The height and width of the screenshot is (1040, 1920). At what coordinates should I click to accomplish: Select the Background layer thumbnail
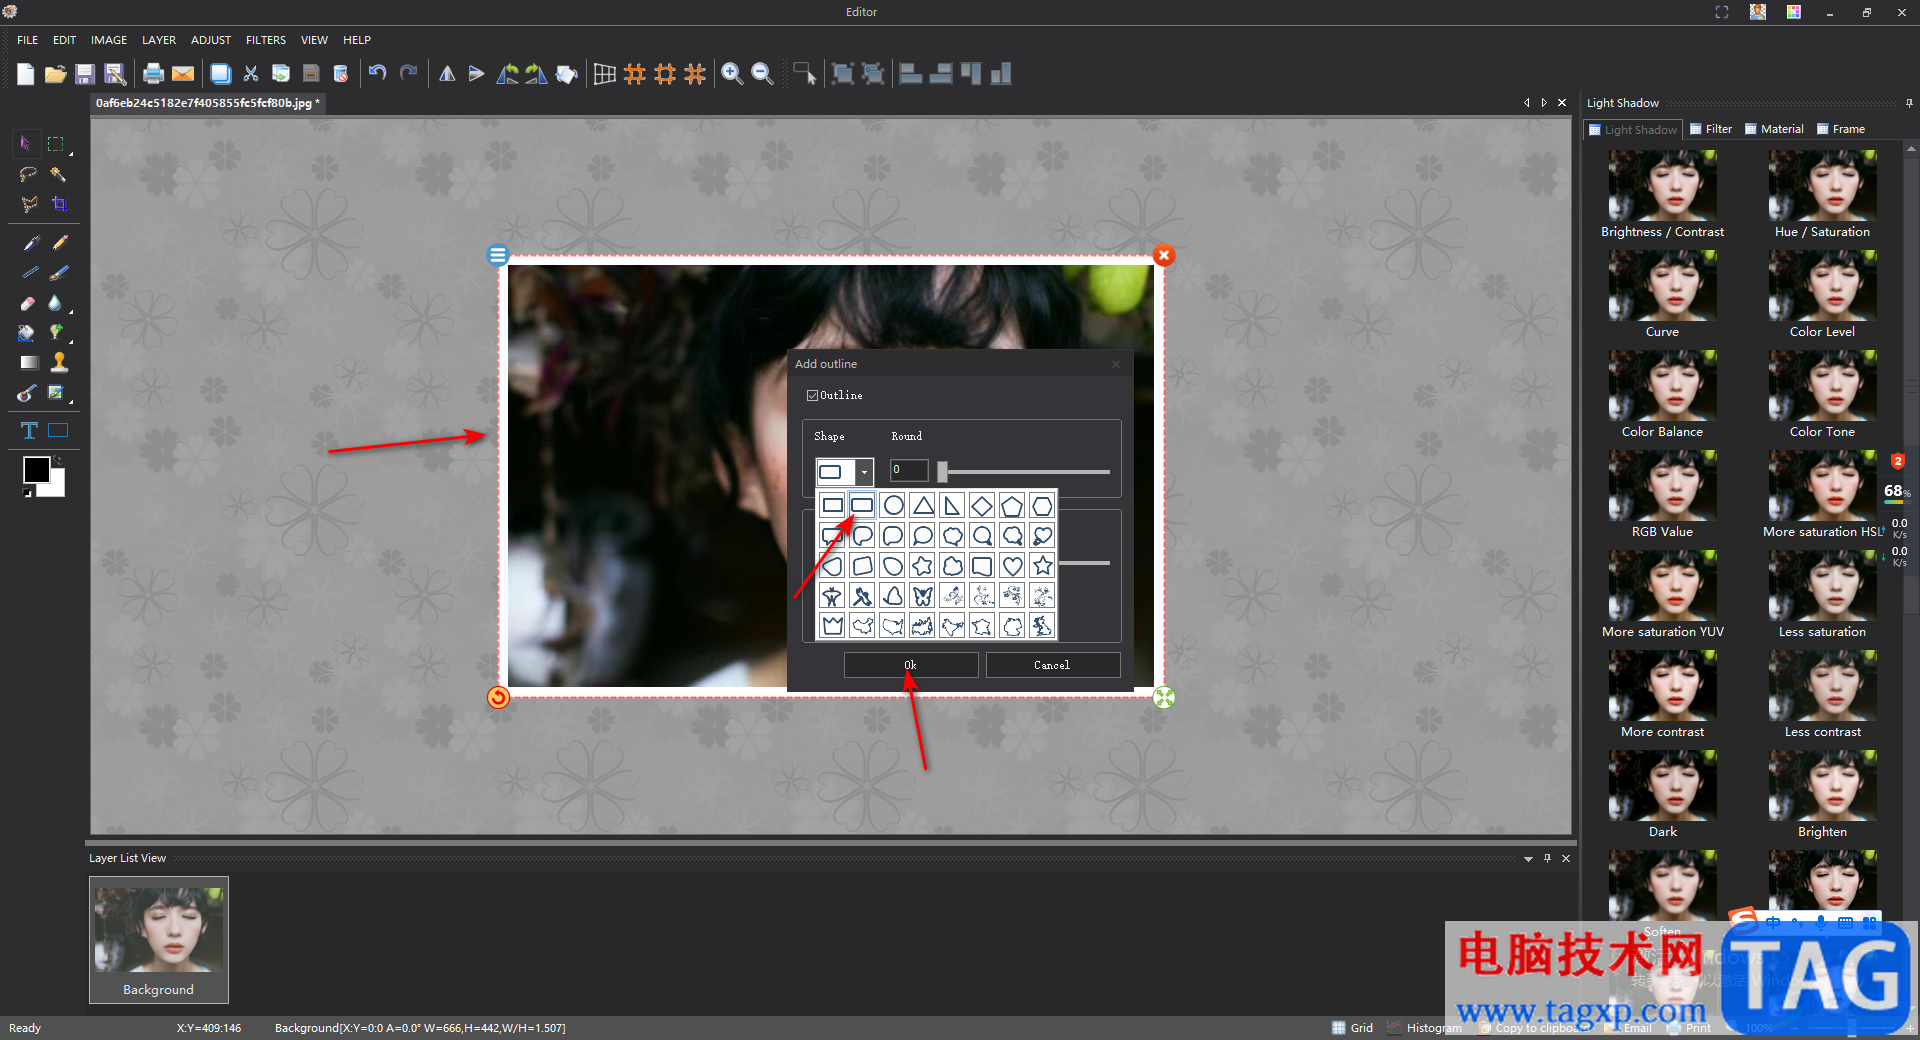159,940
